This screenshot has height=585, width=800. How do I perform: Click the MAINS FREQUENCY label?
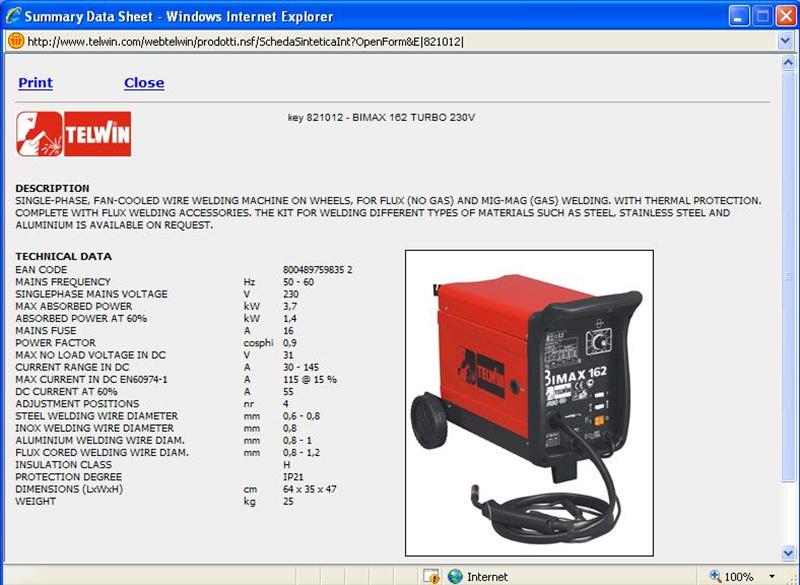pyautogui.click(x=63, y=282)
